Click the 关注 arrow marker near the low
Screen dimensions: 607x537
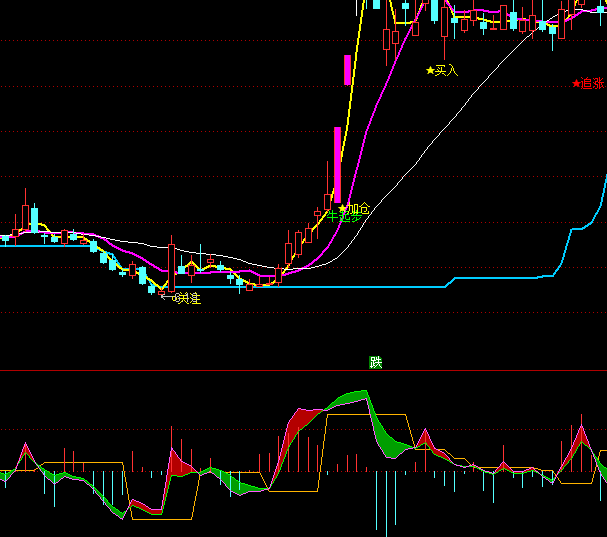coord(181,298)
